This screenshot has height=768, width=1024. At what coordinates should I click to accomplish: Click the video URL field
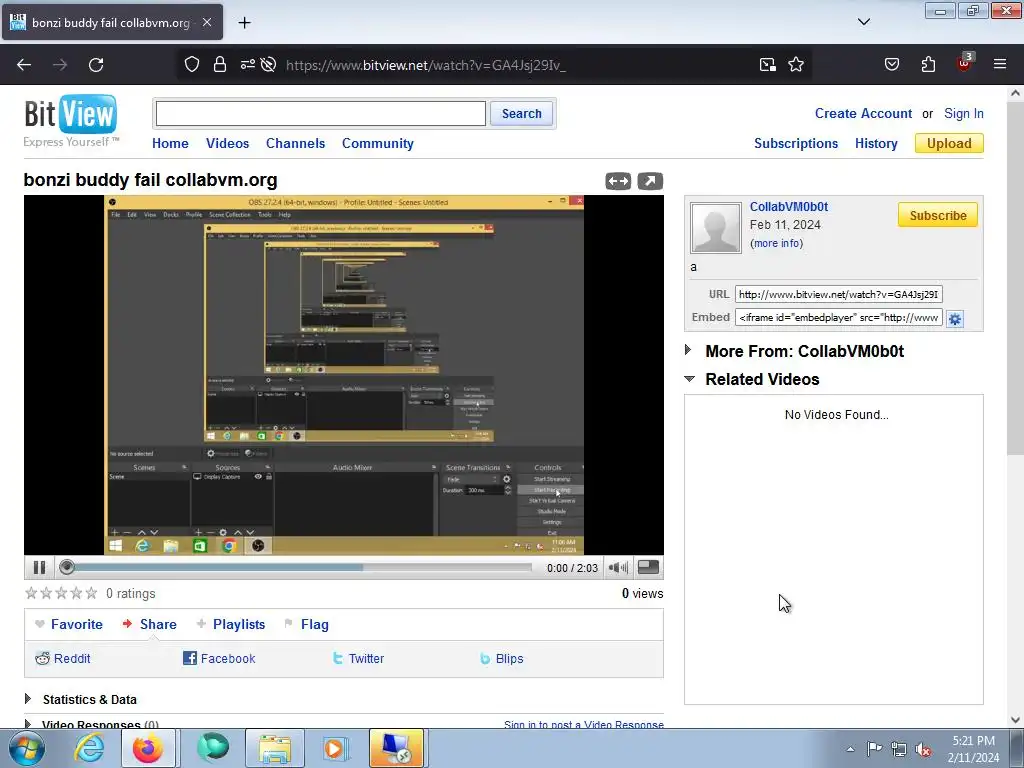point(839,295)
